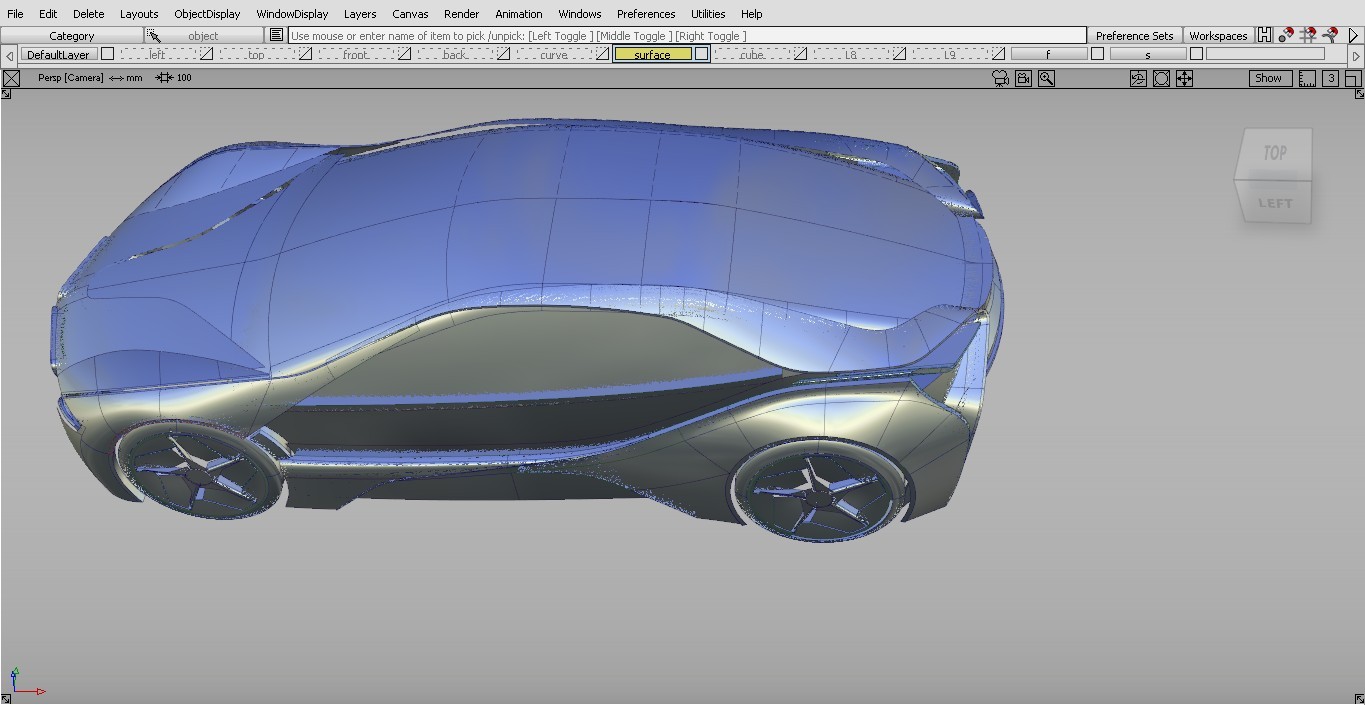Toggle the grid magnet snap icon
The image size is (1365, 705).
click(1308, 35)
